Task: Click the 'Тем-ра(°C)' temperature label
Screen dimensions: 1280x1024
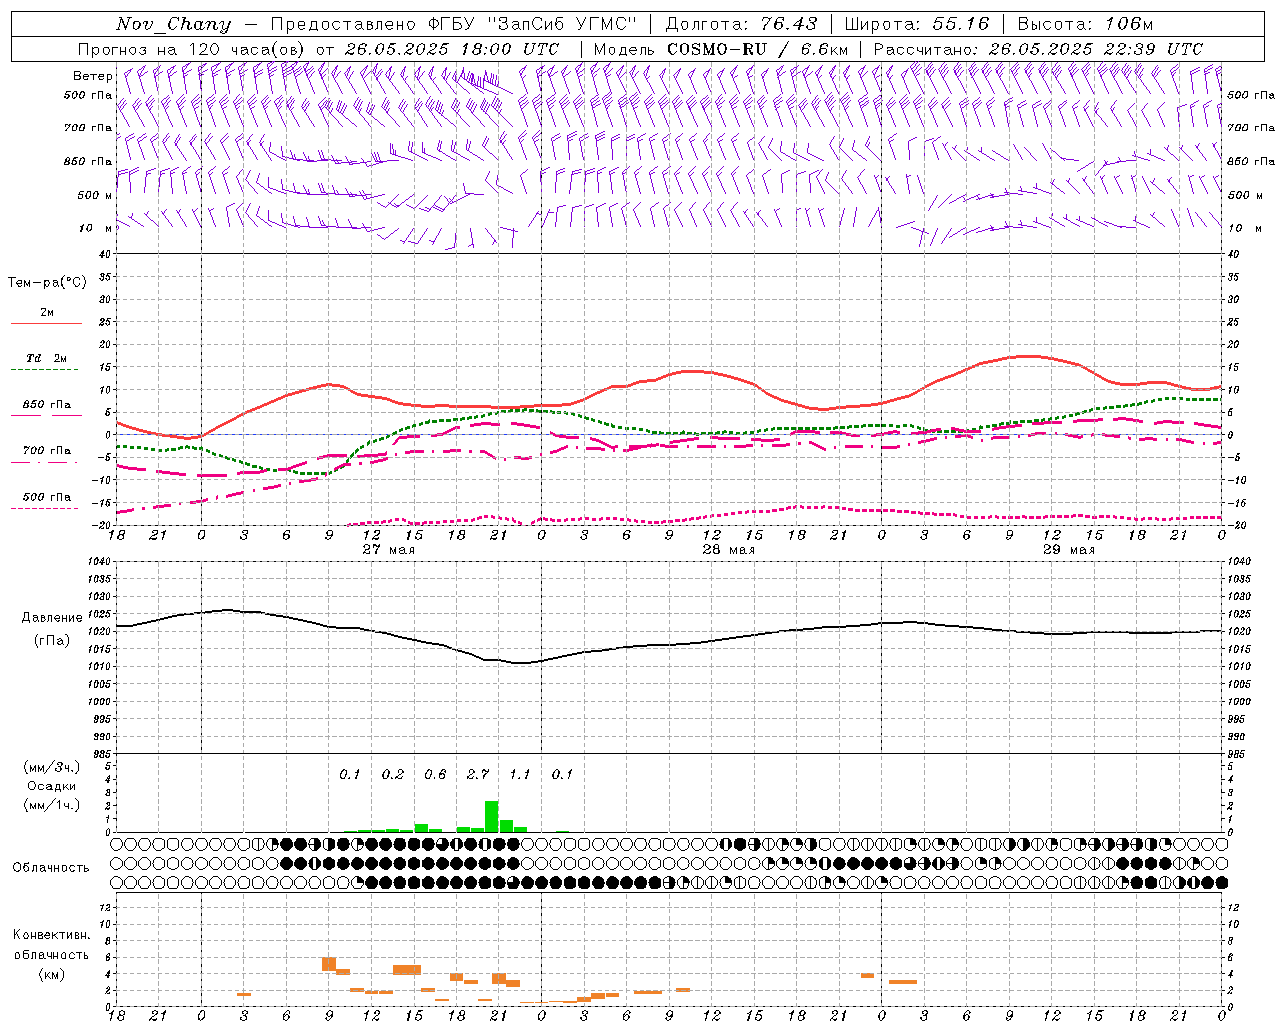Action: (47, 283)
